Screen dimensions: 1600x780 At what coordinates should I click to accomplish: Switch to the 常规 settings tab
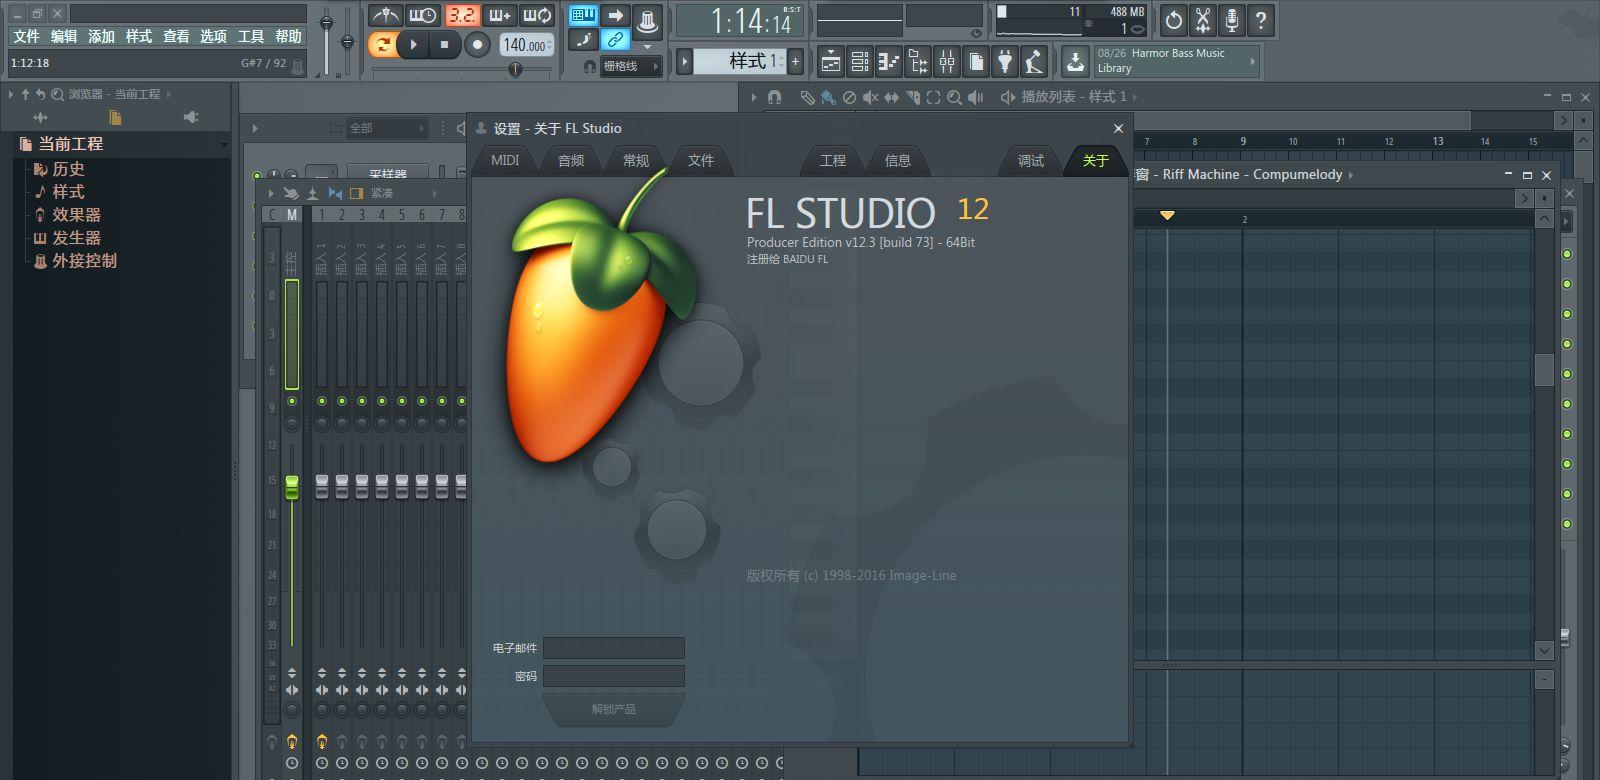point(636,160)
